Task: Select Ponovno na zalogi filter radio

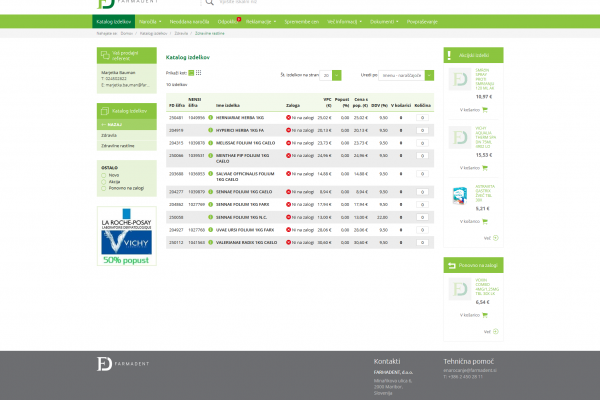Action: tap(103, 188)
